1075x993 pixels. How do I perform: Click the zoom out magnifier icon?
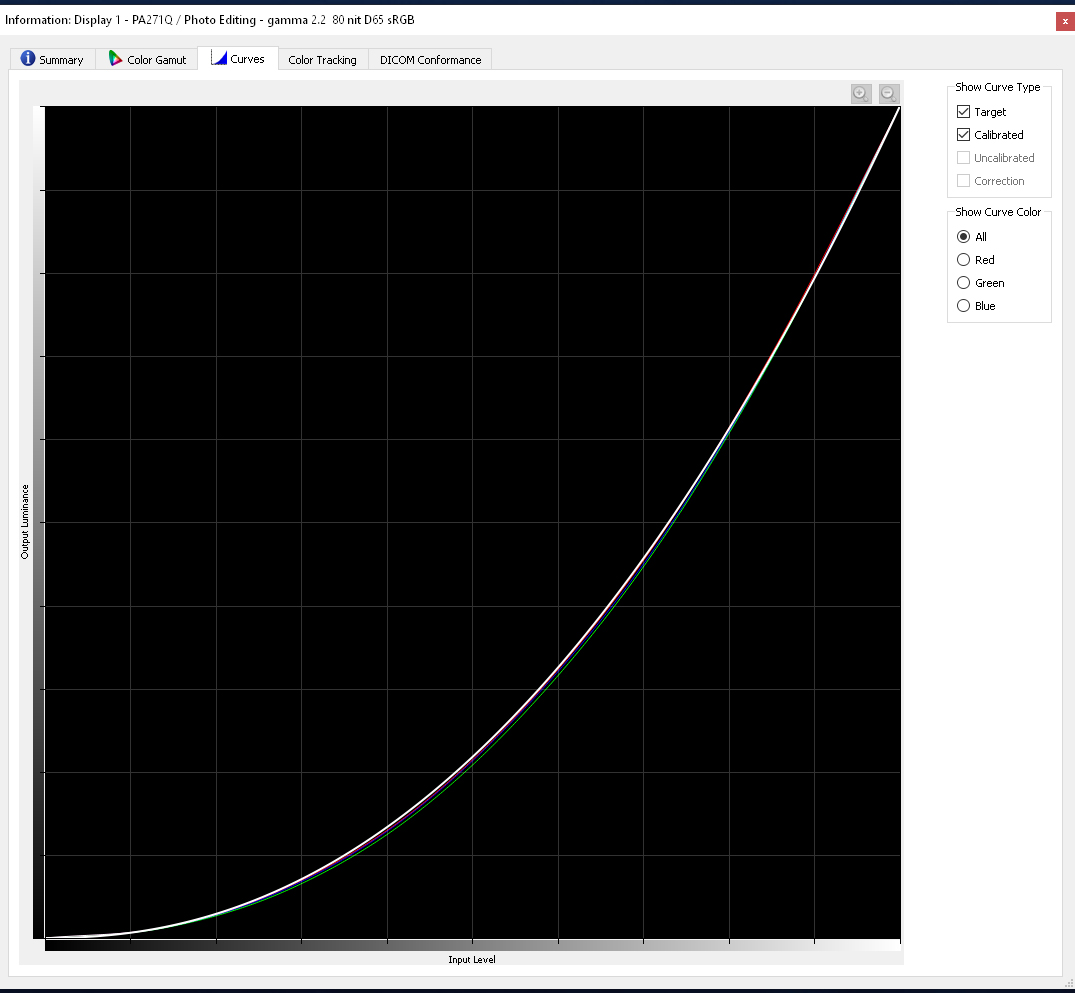(889, 94)
